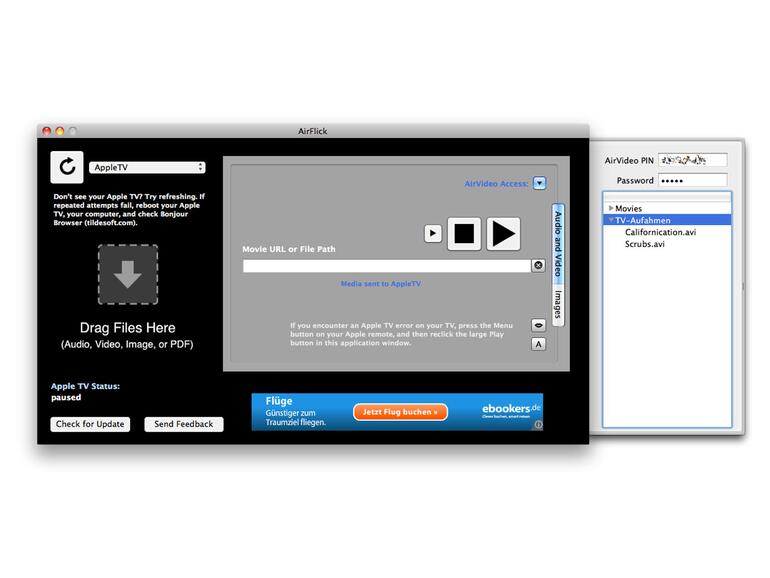Image resolution: width=770 pixels, height=578 pixels.
Task: Clear the movie URL field
Action: click(538, 266)
